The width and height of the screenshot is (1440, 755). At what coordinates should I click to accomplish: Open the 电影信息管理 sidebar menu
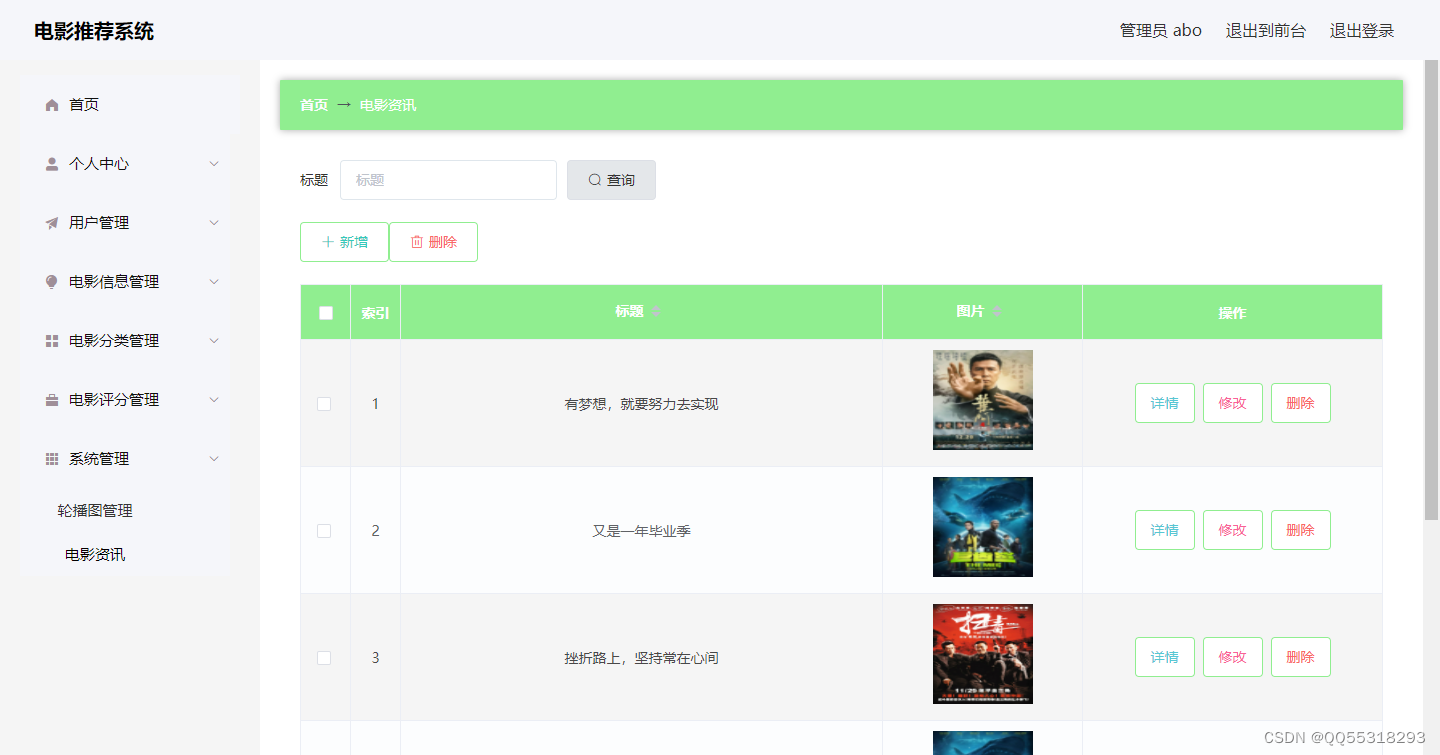[x=130, y=282]
